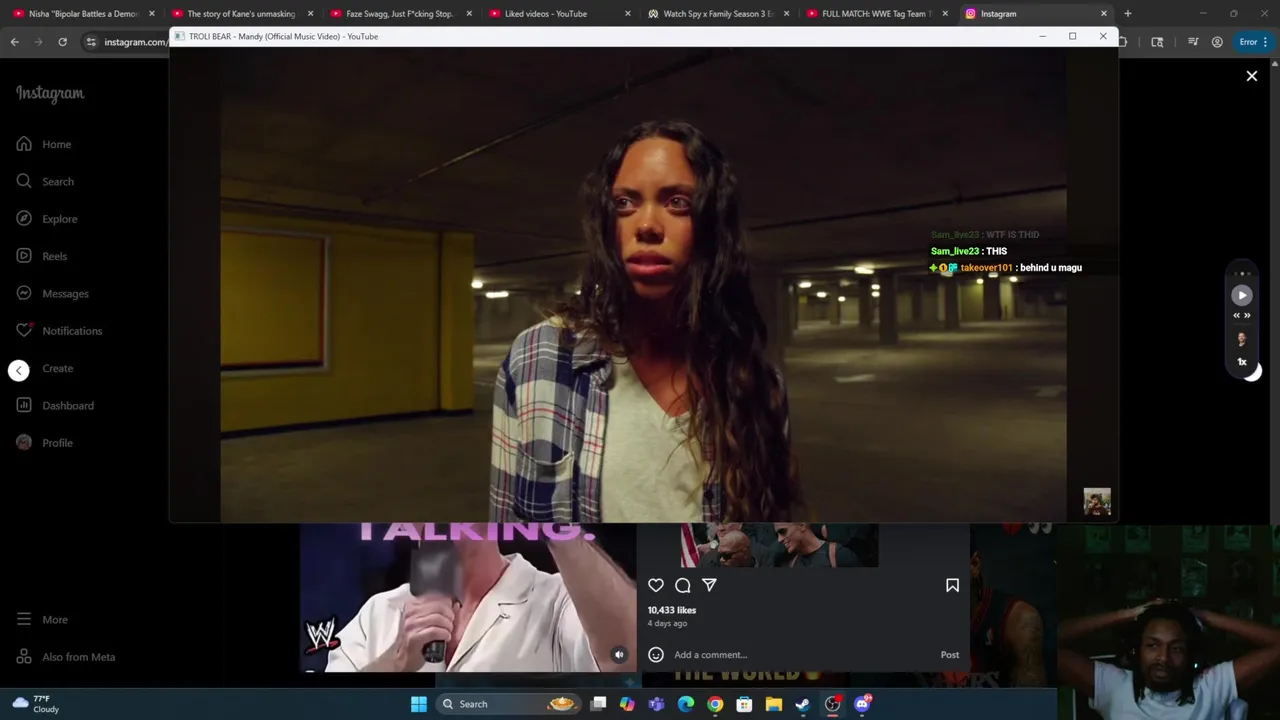Open Notifications in the Instagram sidebar

pyautogui.click(x=58, y=331)
